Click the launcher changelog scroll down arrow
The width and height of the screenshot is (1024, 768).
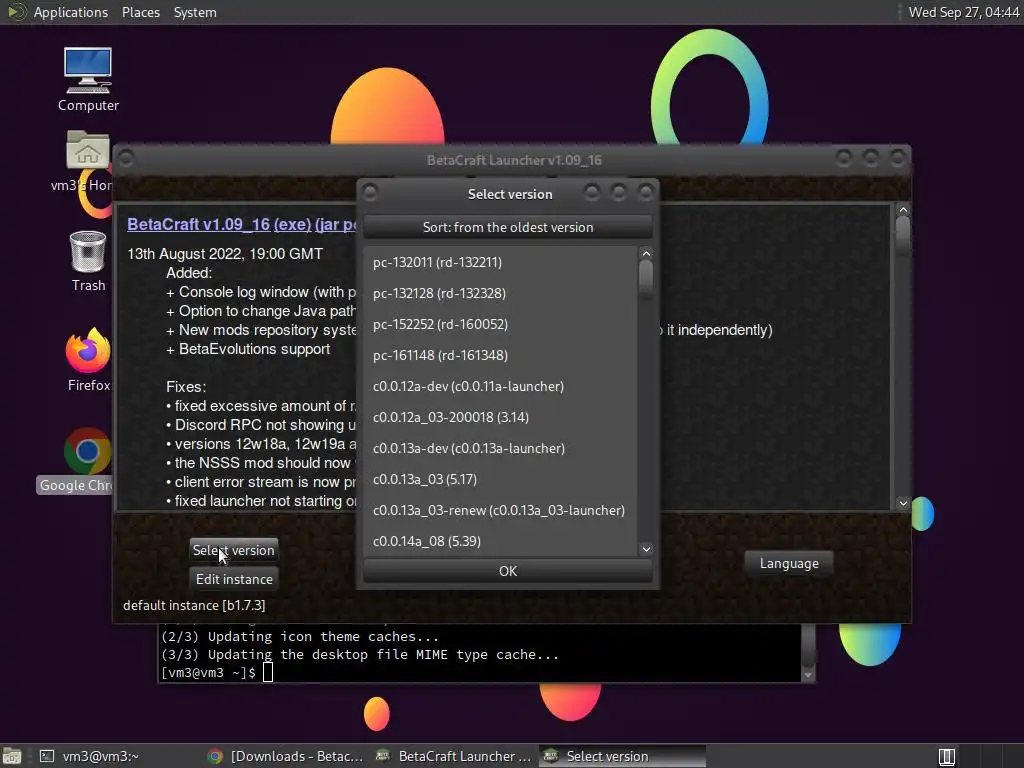[903, 503]
